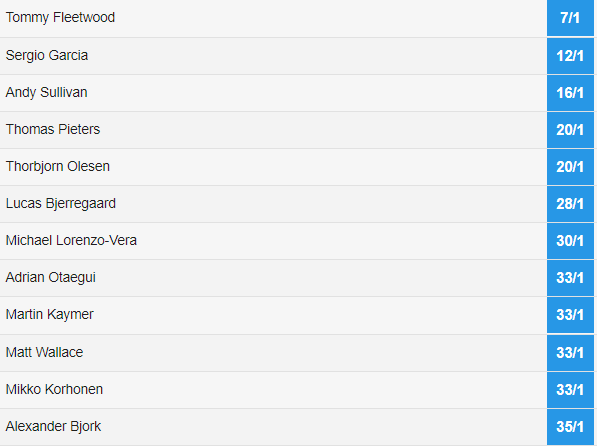The image size is (597, 446).
Task: Select Adrian Otaegui 33/1 odds button
Action: (570, 278)
